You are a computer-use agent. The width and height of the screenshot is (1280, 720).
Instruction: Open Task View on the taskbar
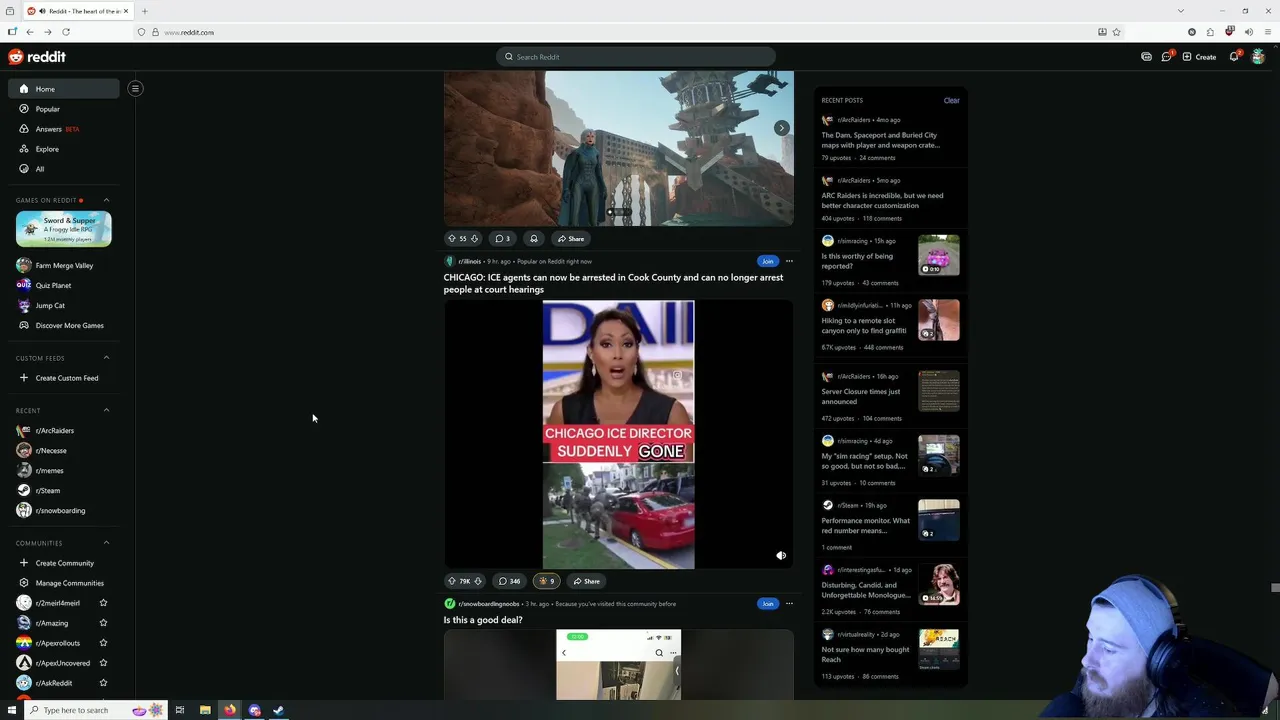tap(180, 710)
